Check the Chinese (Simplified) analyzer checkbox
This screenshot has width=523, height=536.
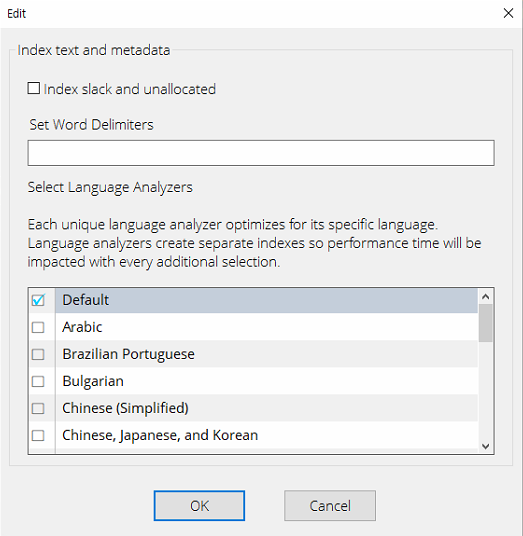(38, 408)
